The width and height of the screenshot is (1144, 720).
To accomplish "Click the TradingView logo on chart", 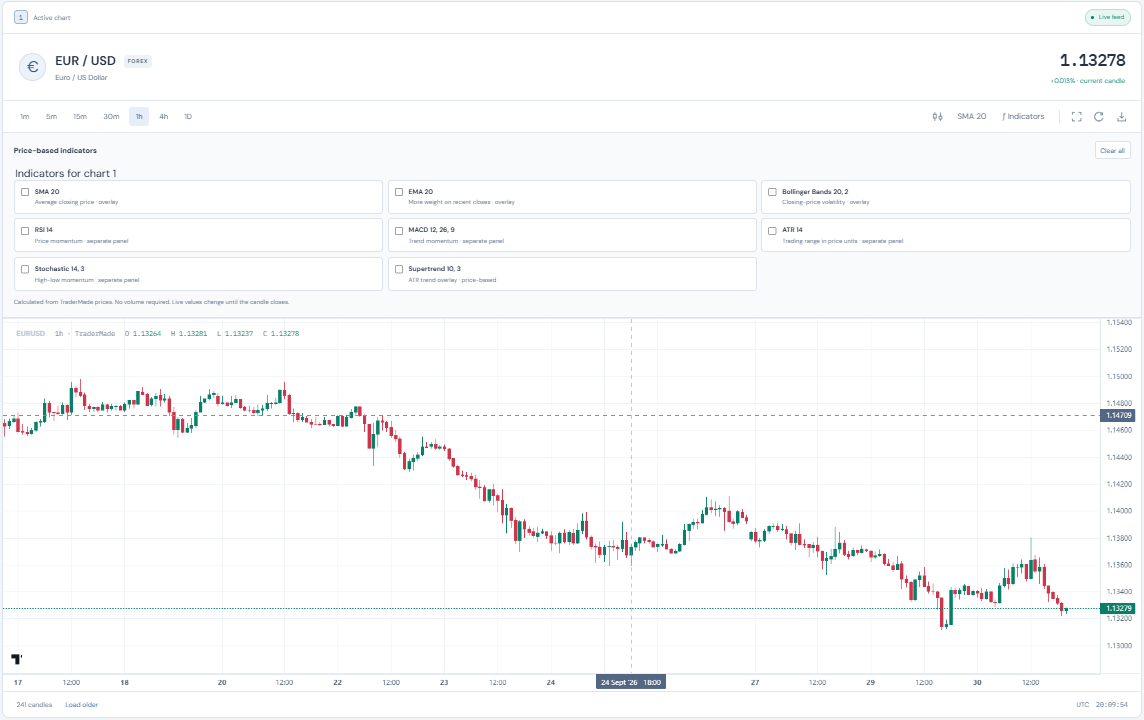I will (17, 659).
